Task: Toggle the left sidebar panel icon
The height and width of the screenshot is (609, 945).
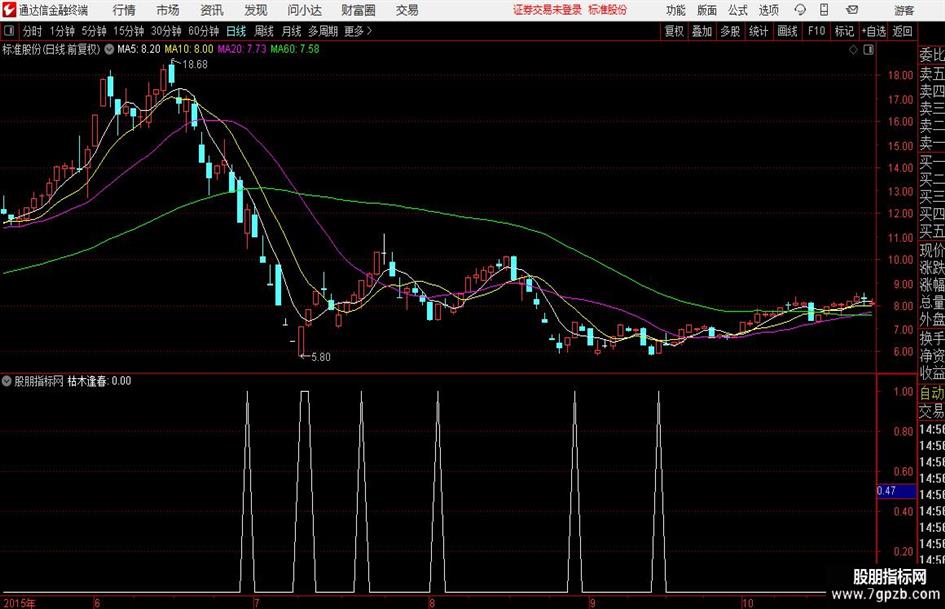Action: pos(8,31)
